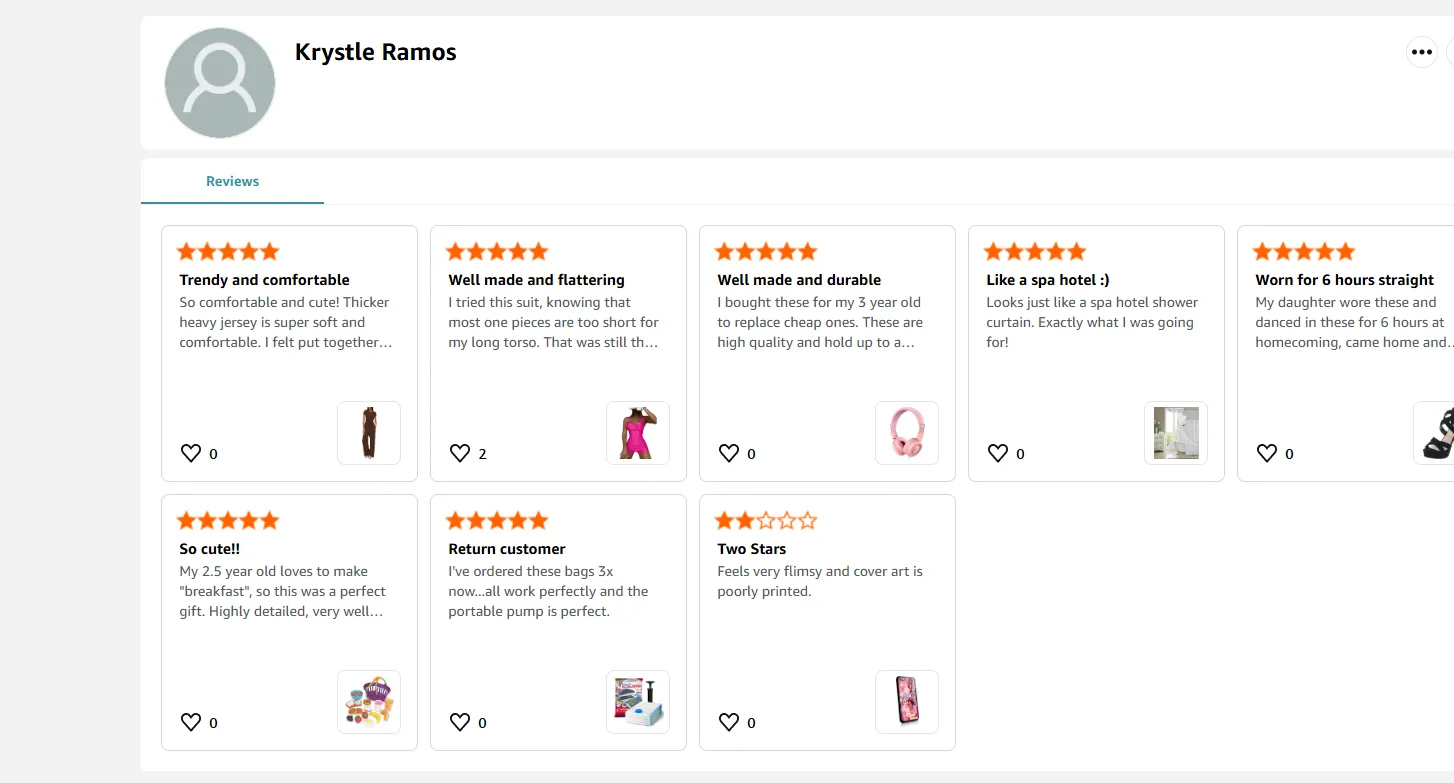The image size is (1454, 783).
Task: Open the shower curtain product thumbnail
Action: [x=1176, y=433]
